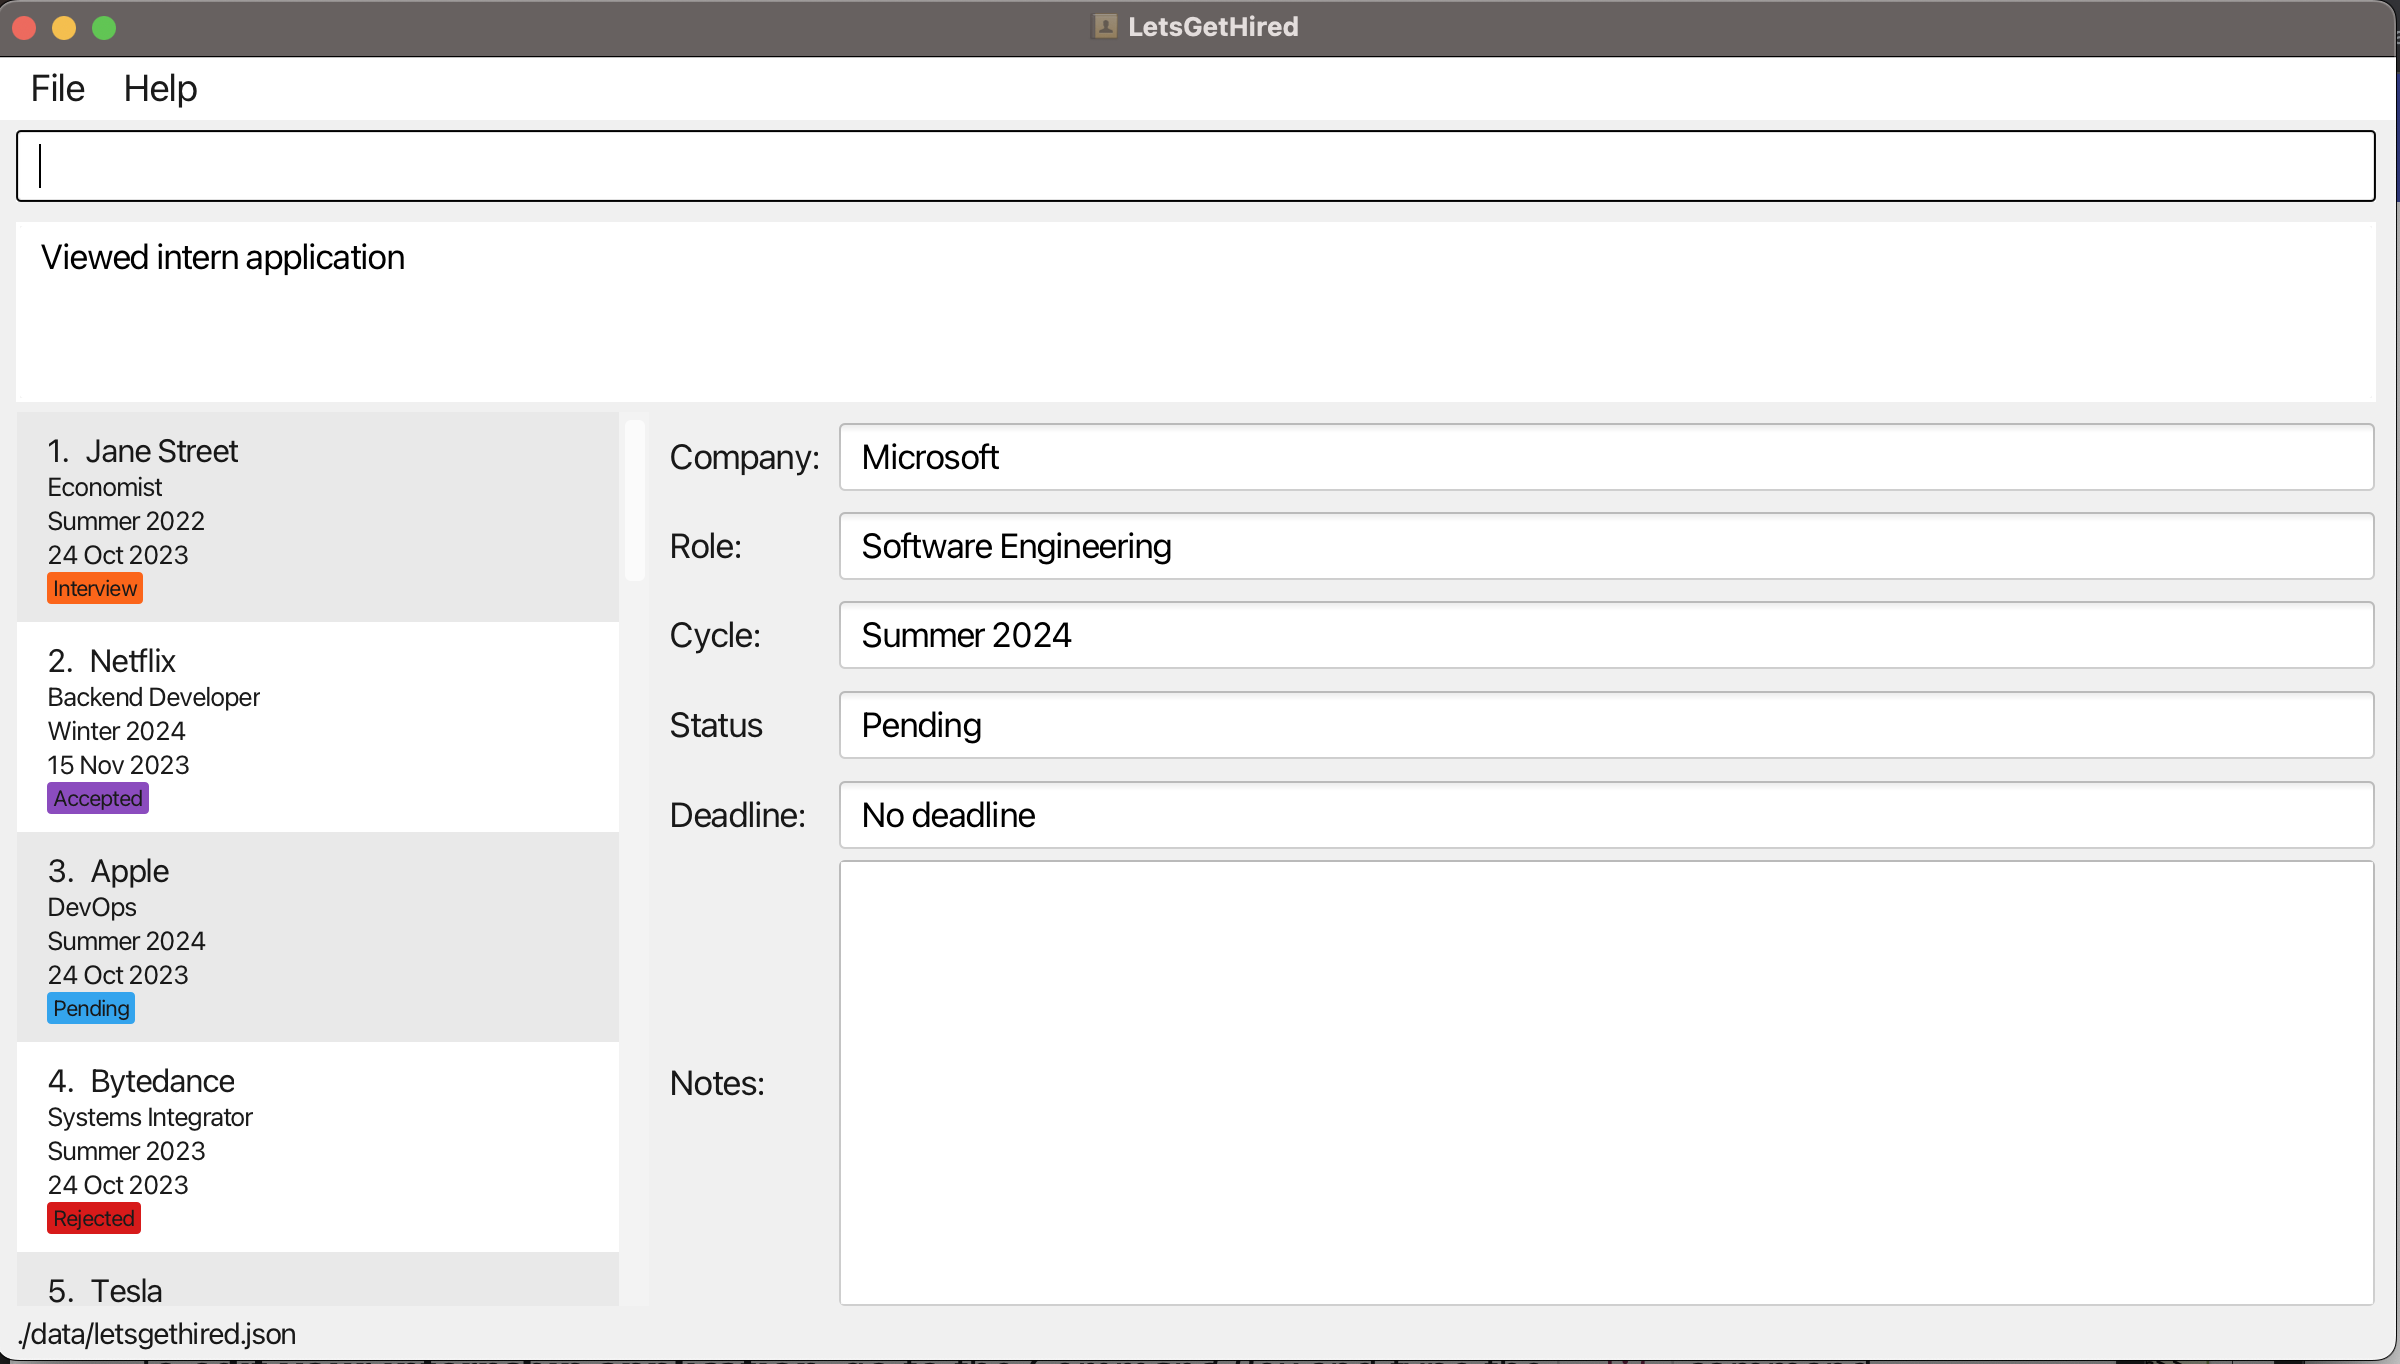Click the Deadline field showing No deadline
Screen dimensions: 2400x1364
tap(1606, 815)
